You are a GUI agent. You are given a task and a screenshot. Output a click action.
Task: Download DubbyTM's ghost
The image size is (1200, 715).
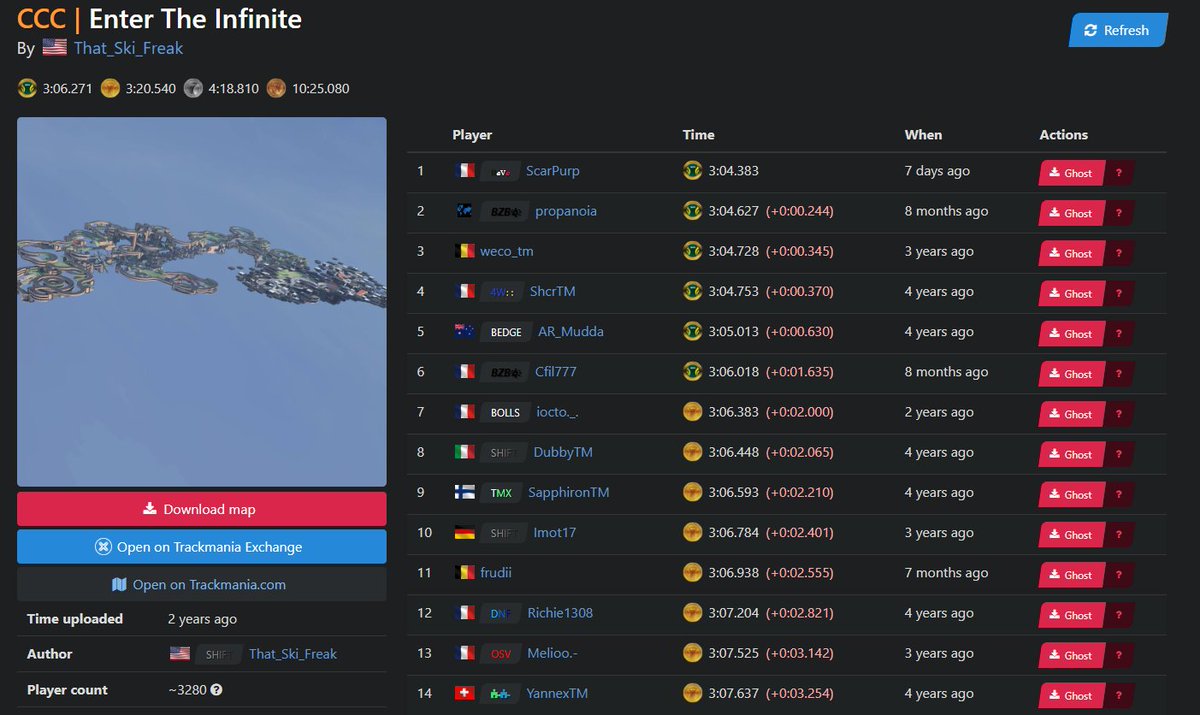(x=1070, y=454)
